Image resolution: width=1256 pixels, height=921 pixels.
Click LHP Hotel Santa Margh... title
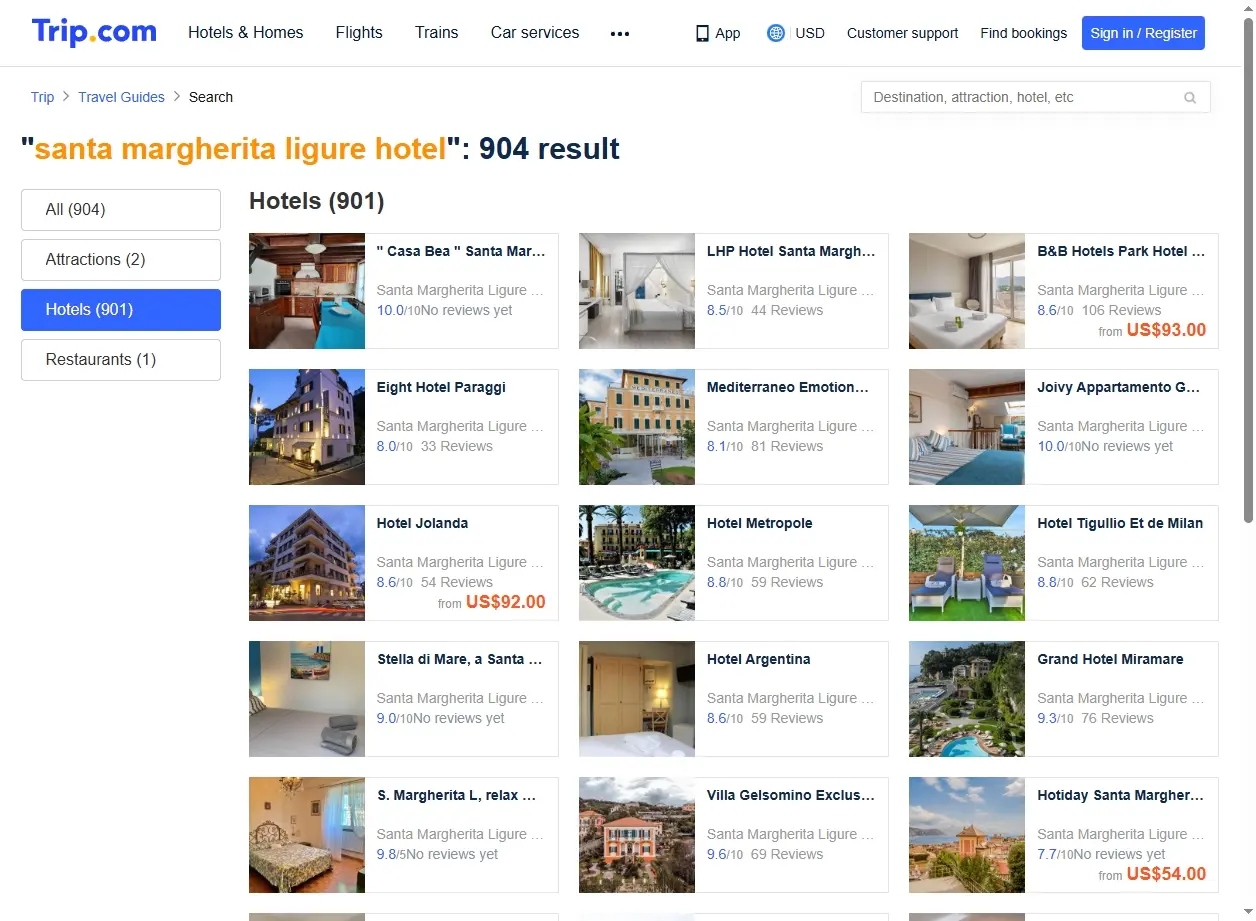coord(791,251)
